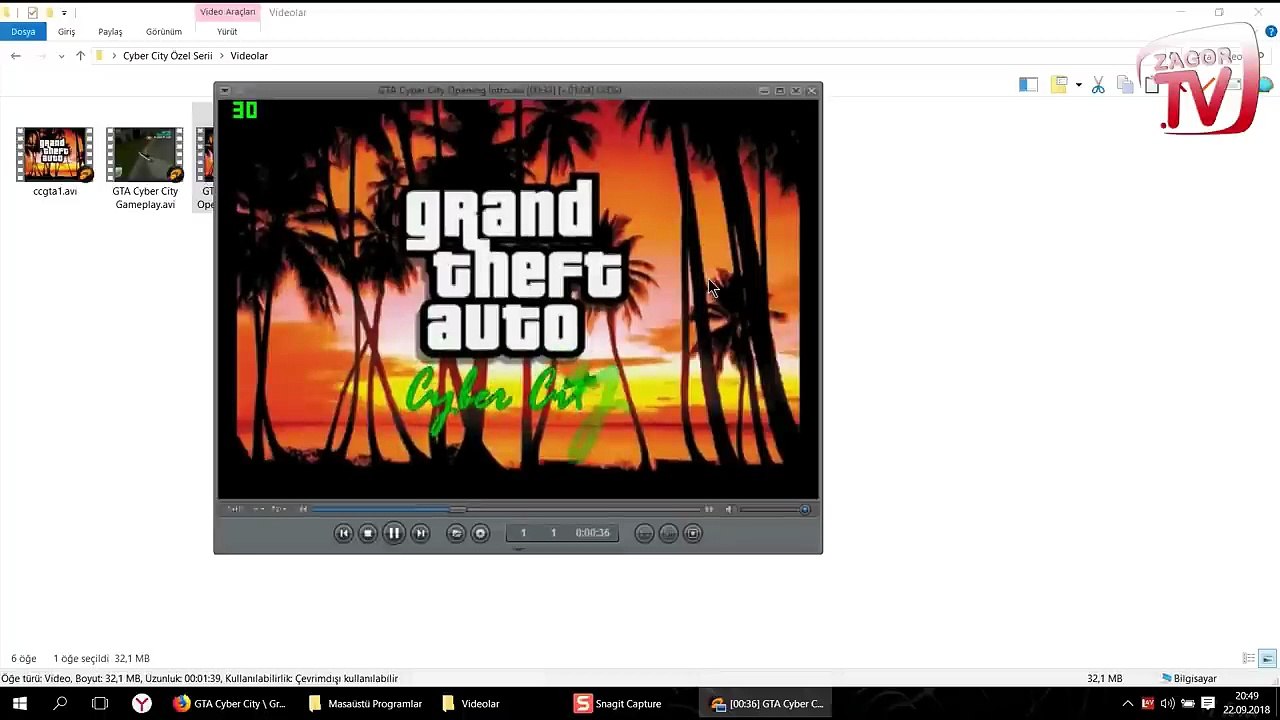Switch to the Paylaş tab
Viewport: 1280px width, 720px height.
coord(110,32)
